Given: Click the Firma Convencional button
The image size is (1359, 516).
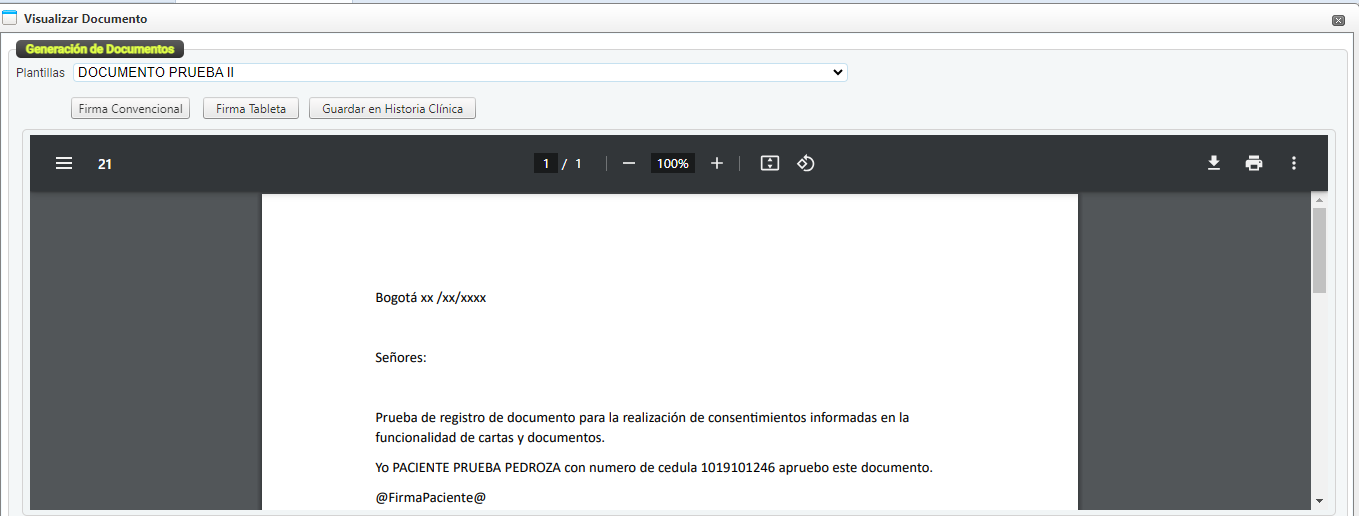Looking at the screenshot, I should pyautogui.click(x=131, y=109).
